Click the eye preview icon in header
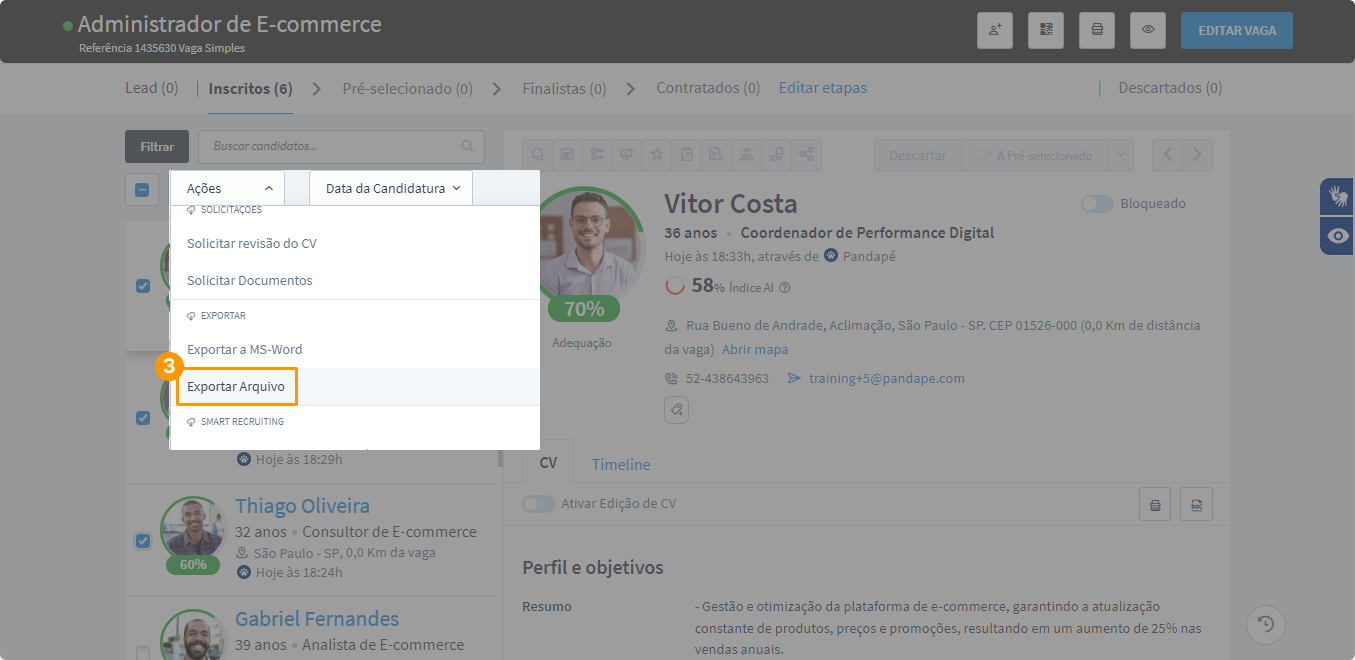Screen dimensions: 1355x660 (1148, 30)
